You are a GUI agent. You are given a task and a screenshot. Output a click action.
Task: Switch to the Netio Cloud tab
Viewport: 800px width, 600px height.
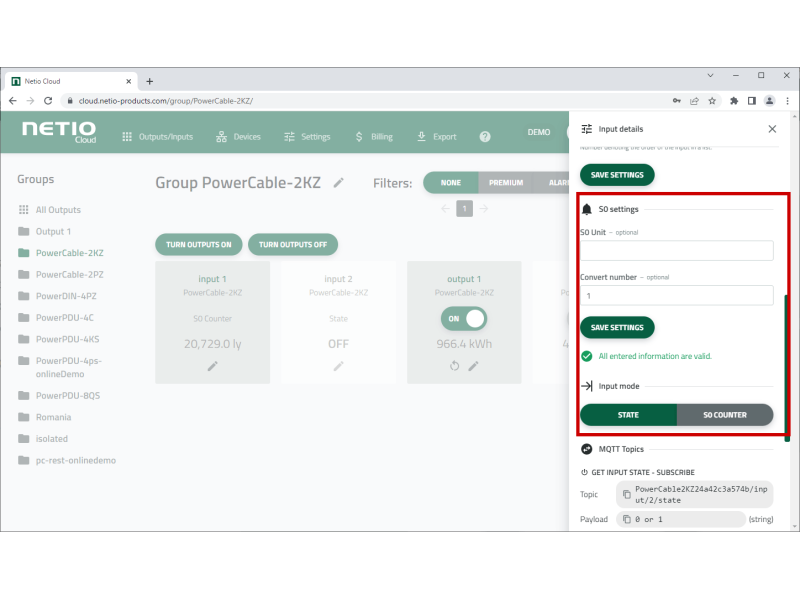71,81
